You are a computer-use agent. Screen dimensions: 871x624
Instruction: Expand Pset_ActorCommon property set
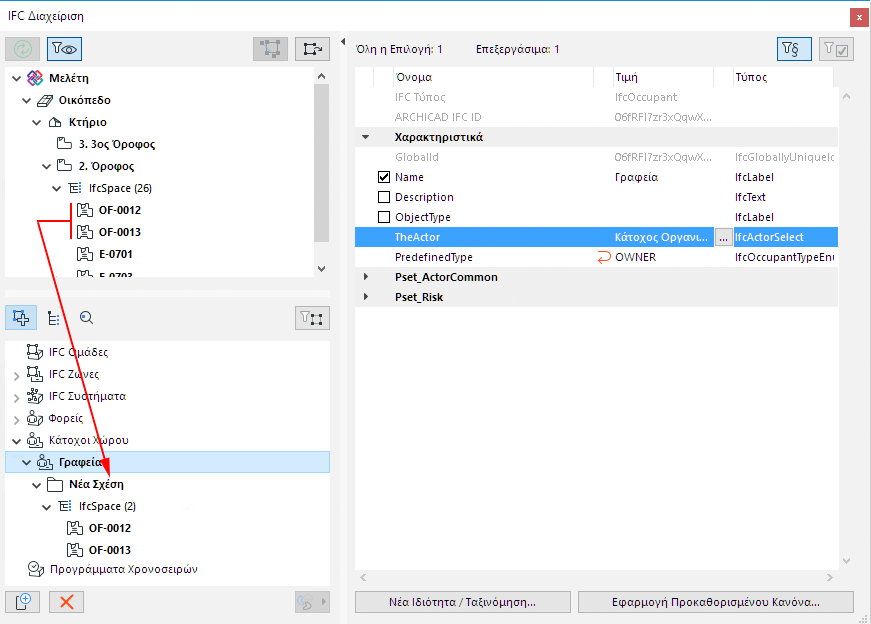(x=366, y=277)
